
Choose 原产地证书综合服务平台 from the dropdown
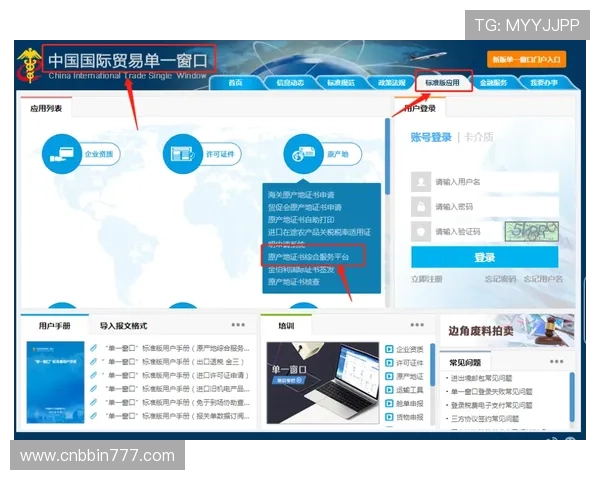pyautogui.click(x=308, y=256)
